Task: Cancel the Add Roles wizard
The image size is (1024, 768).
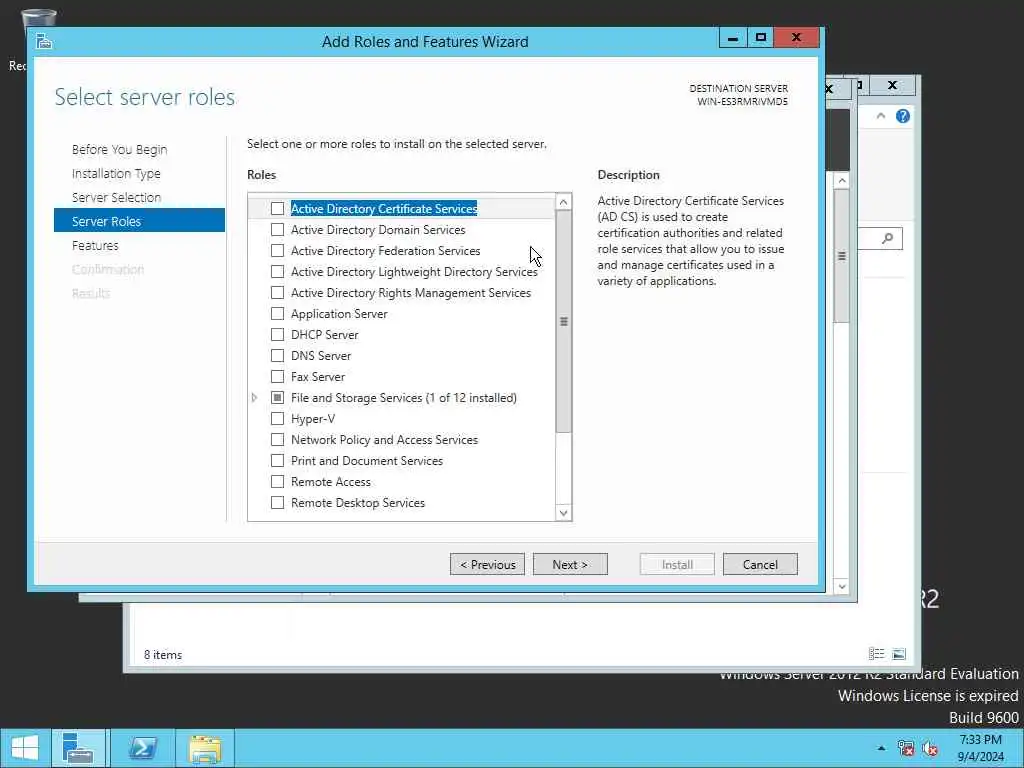Action: 760,564
